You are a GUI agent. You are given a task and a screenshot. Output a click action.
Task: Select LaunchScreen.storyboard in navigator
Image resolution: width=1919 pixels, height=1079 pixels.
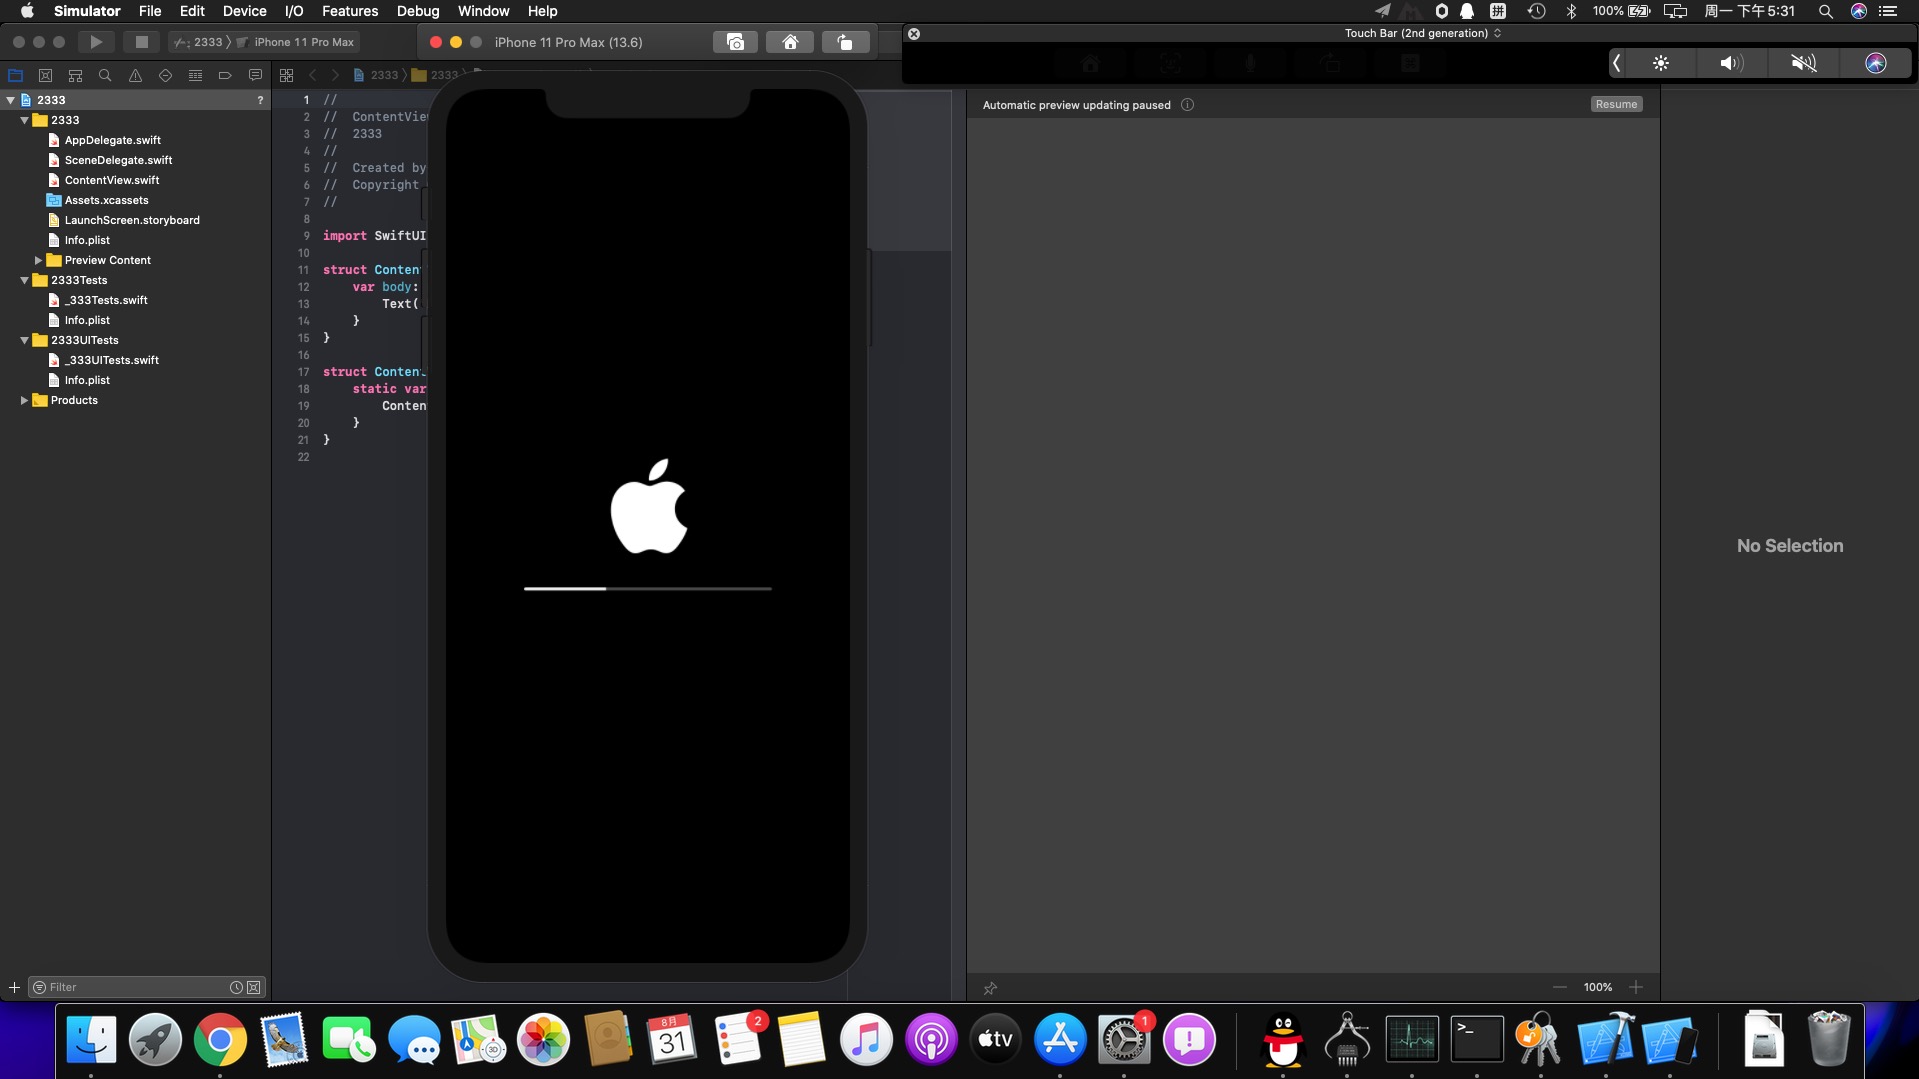pyautogui.click(x=132, y=220)
